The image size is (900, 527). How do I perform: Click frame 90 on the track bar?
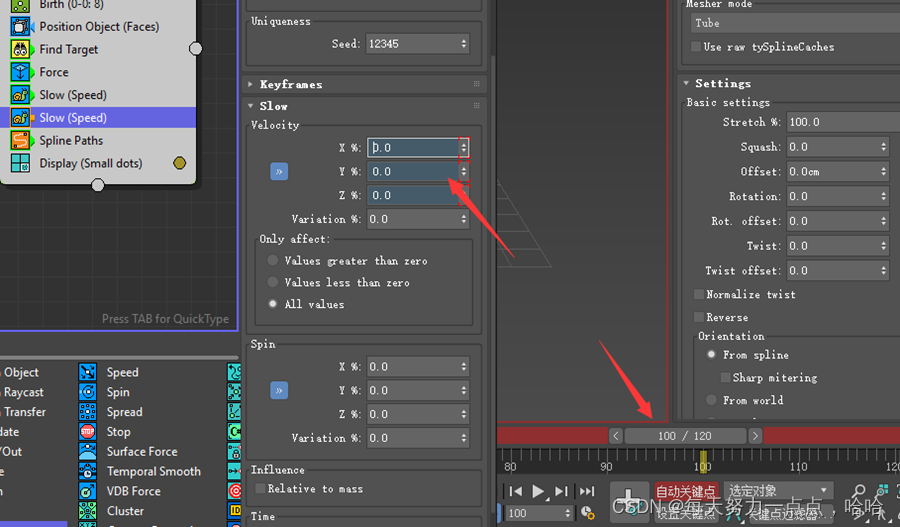click(x=606, y=467)
